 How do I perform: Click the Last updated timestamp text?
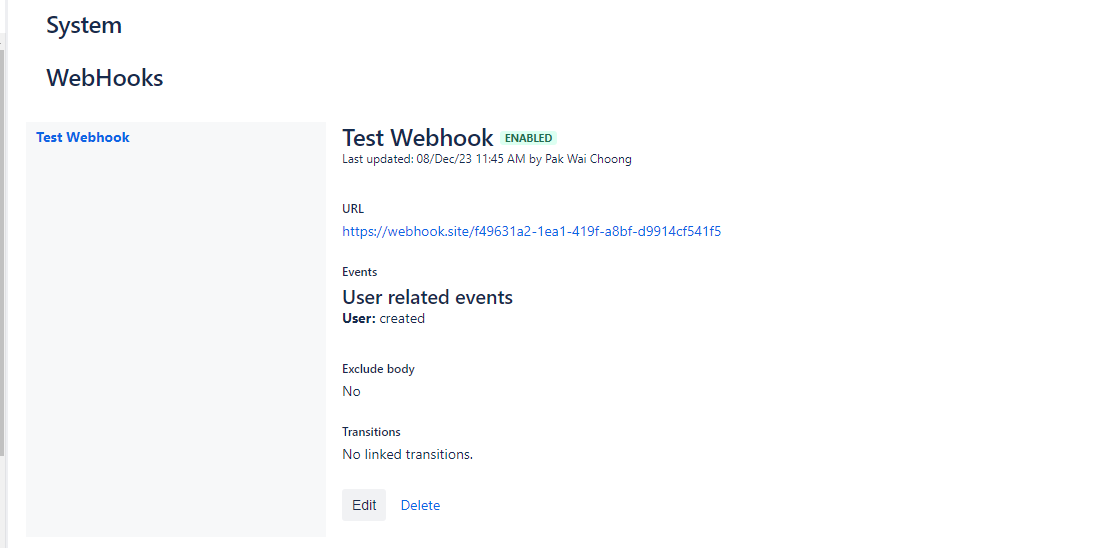point(434,159)
